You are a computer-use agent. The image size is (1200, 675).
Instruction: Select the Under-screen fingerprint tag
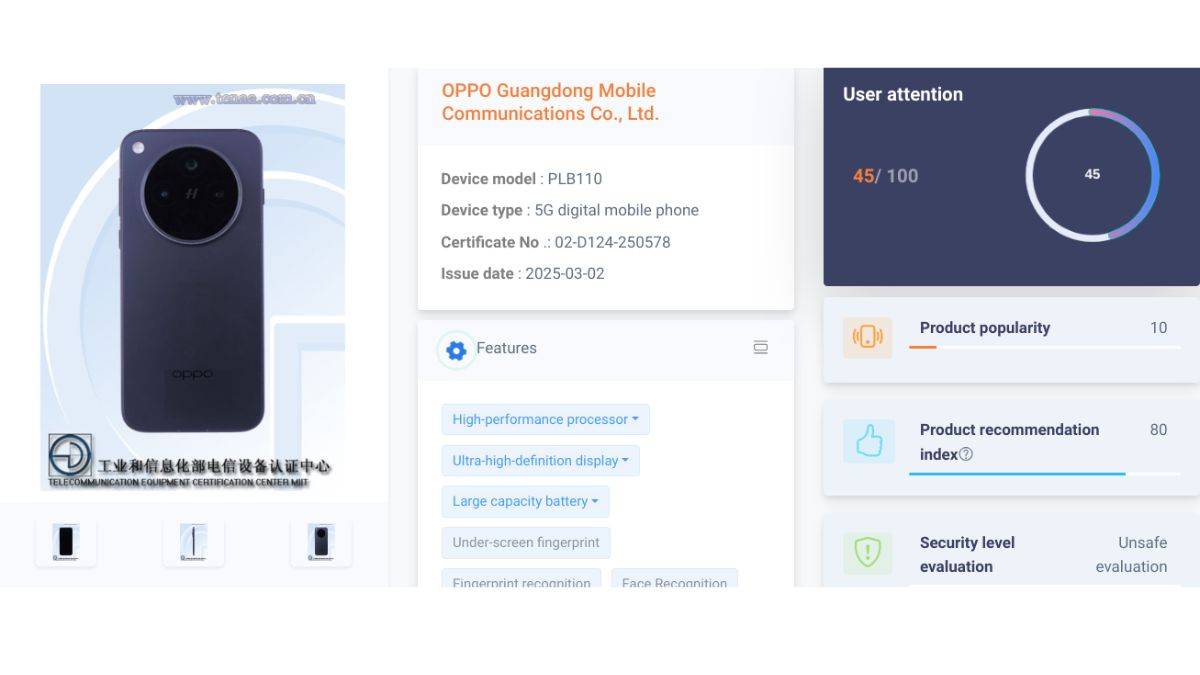526,542
